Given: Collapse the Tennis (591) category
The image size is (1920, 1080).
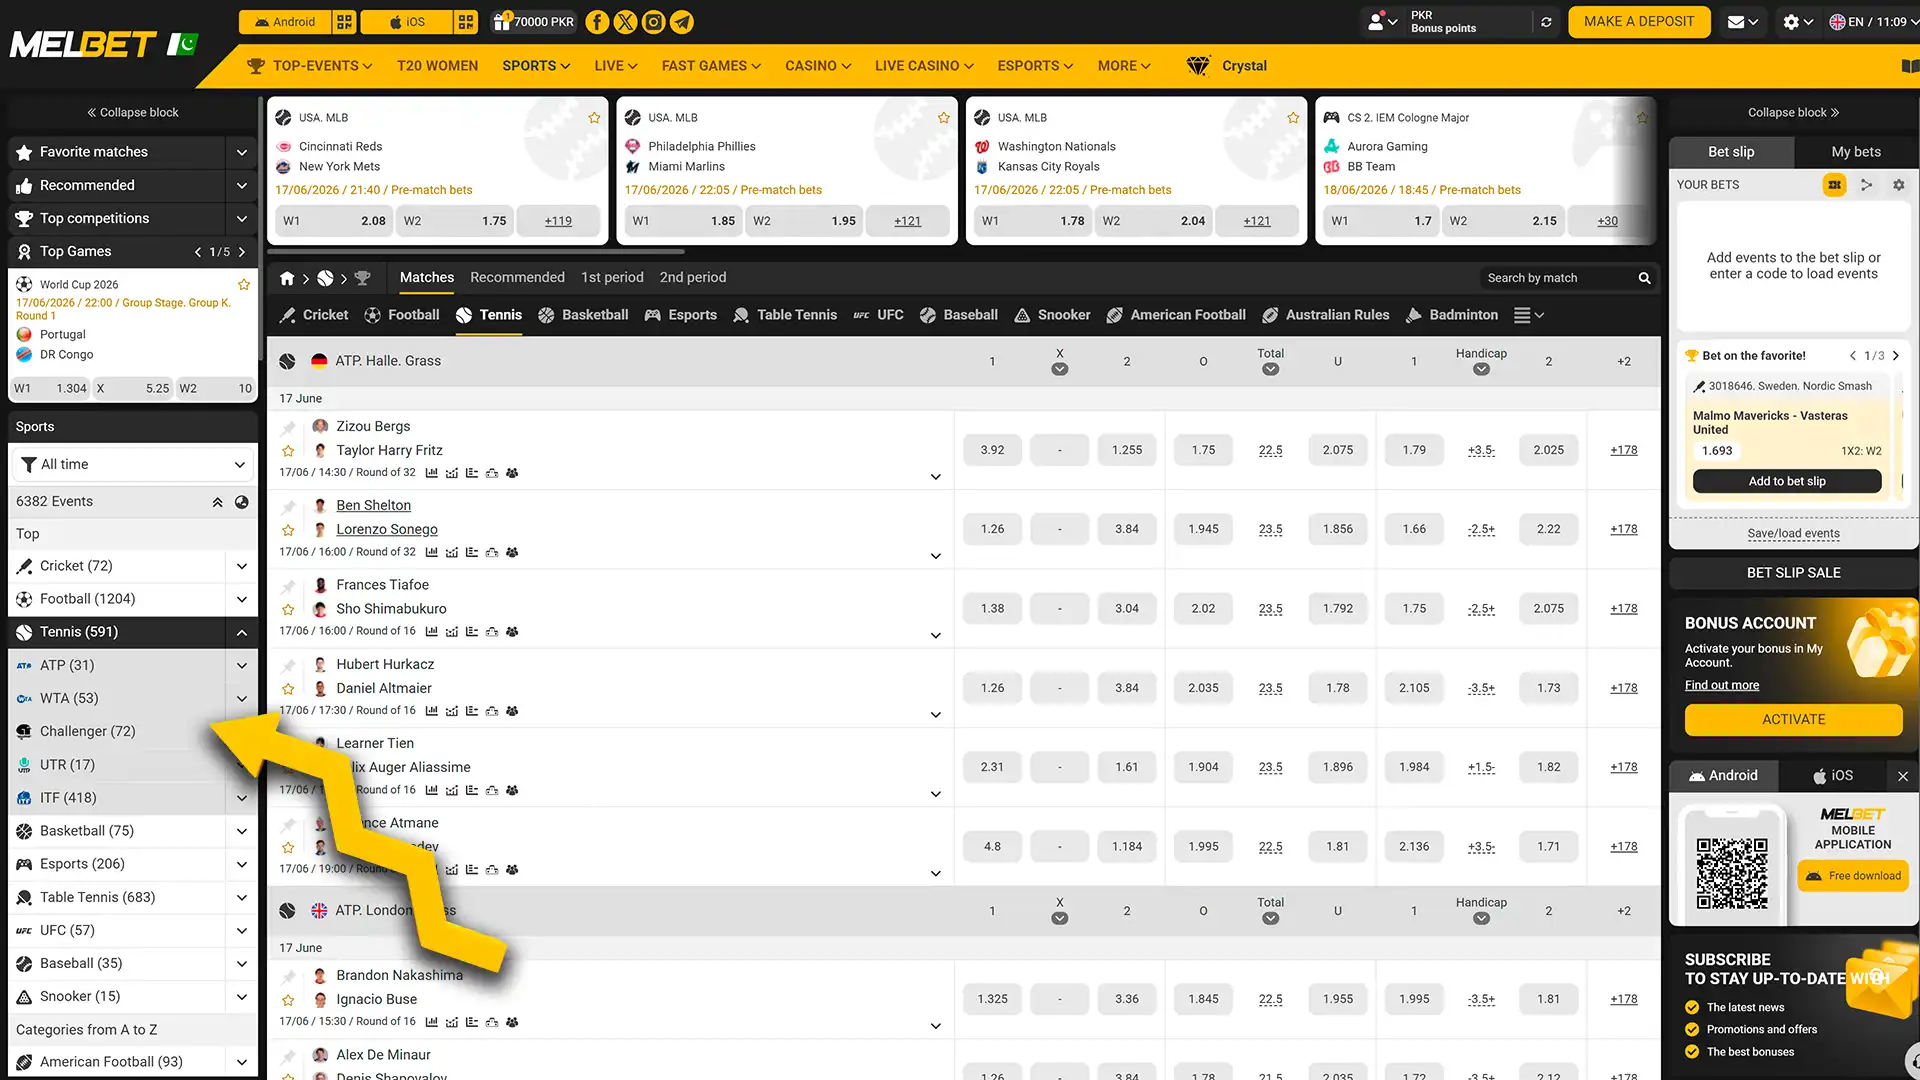Looking at the screenshot, I should [241, 632].
